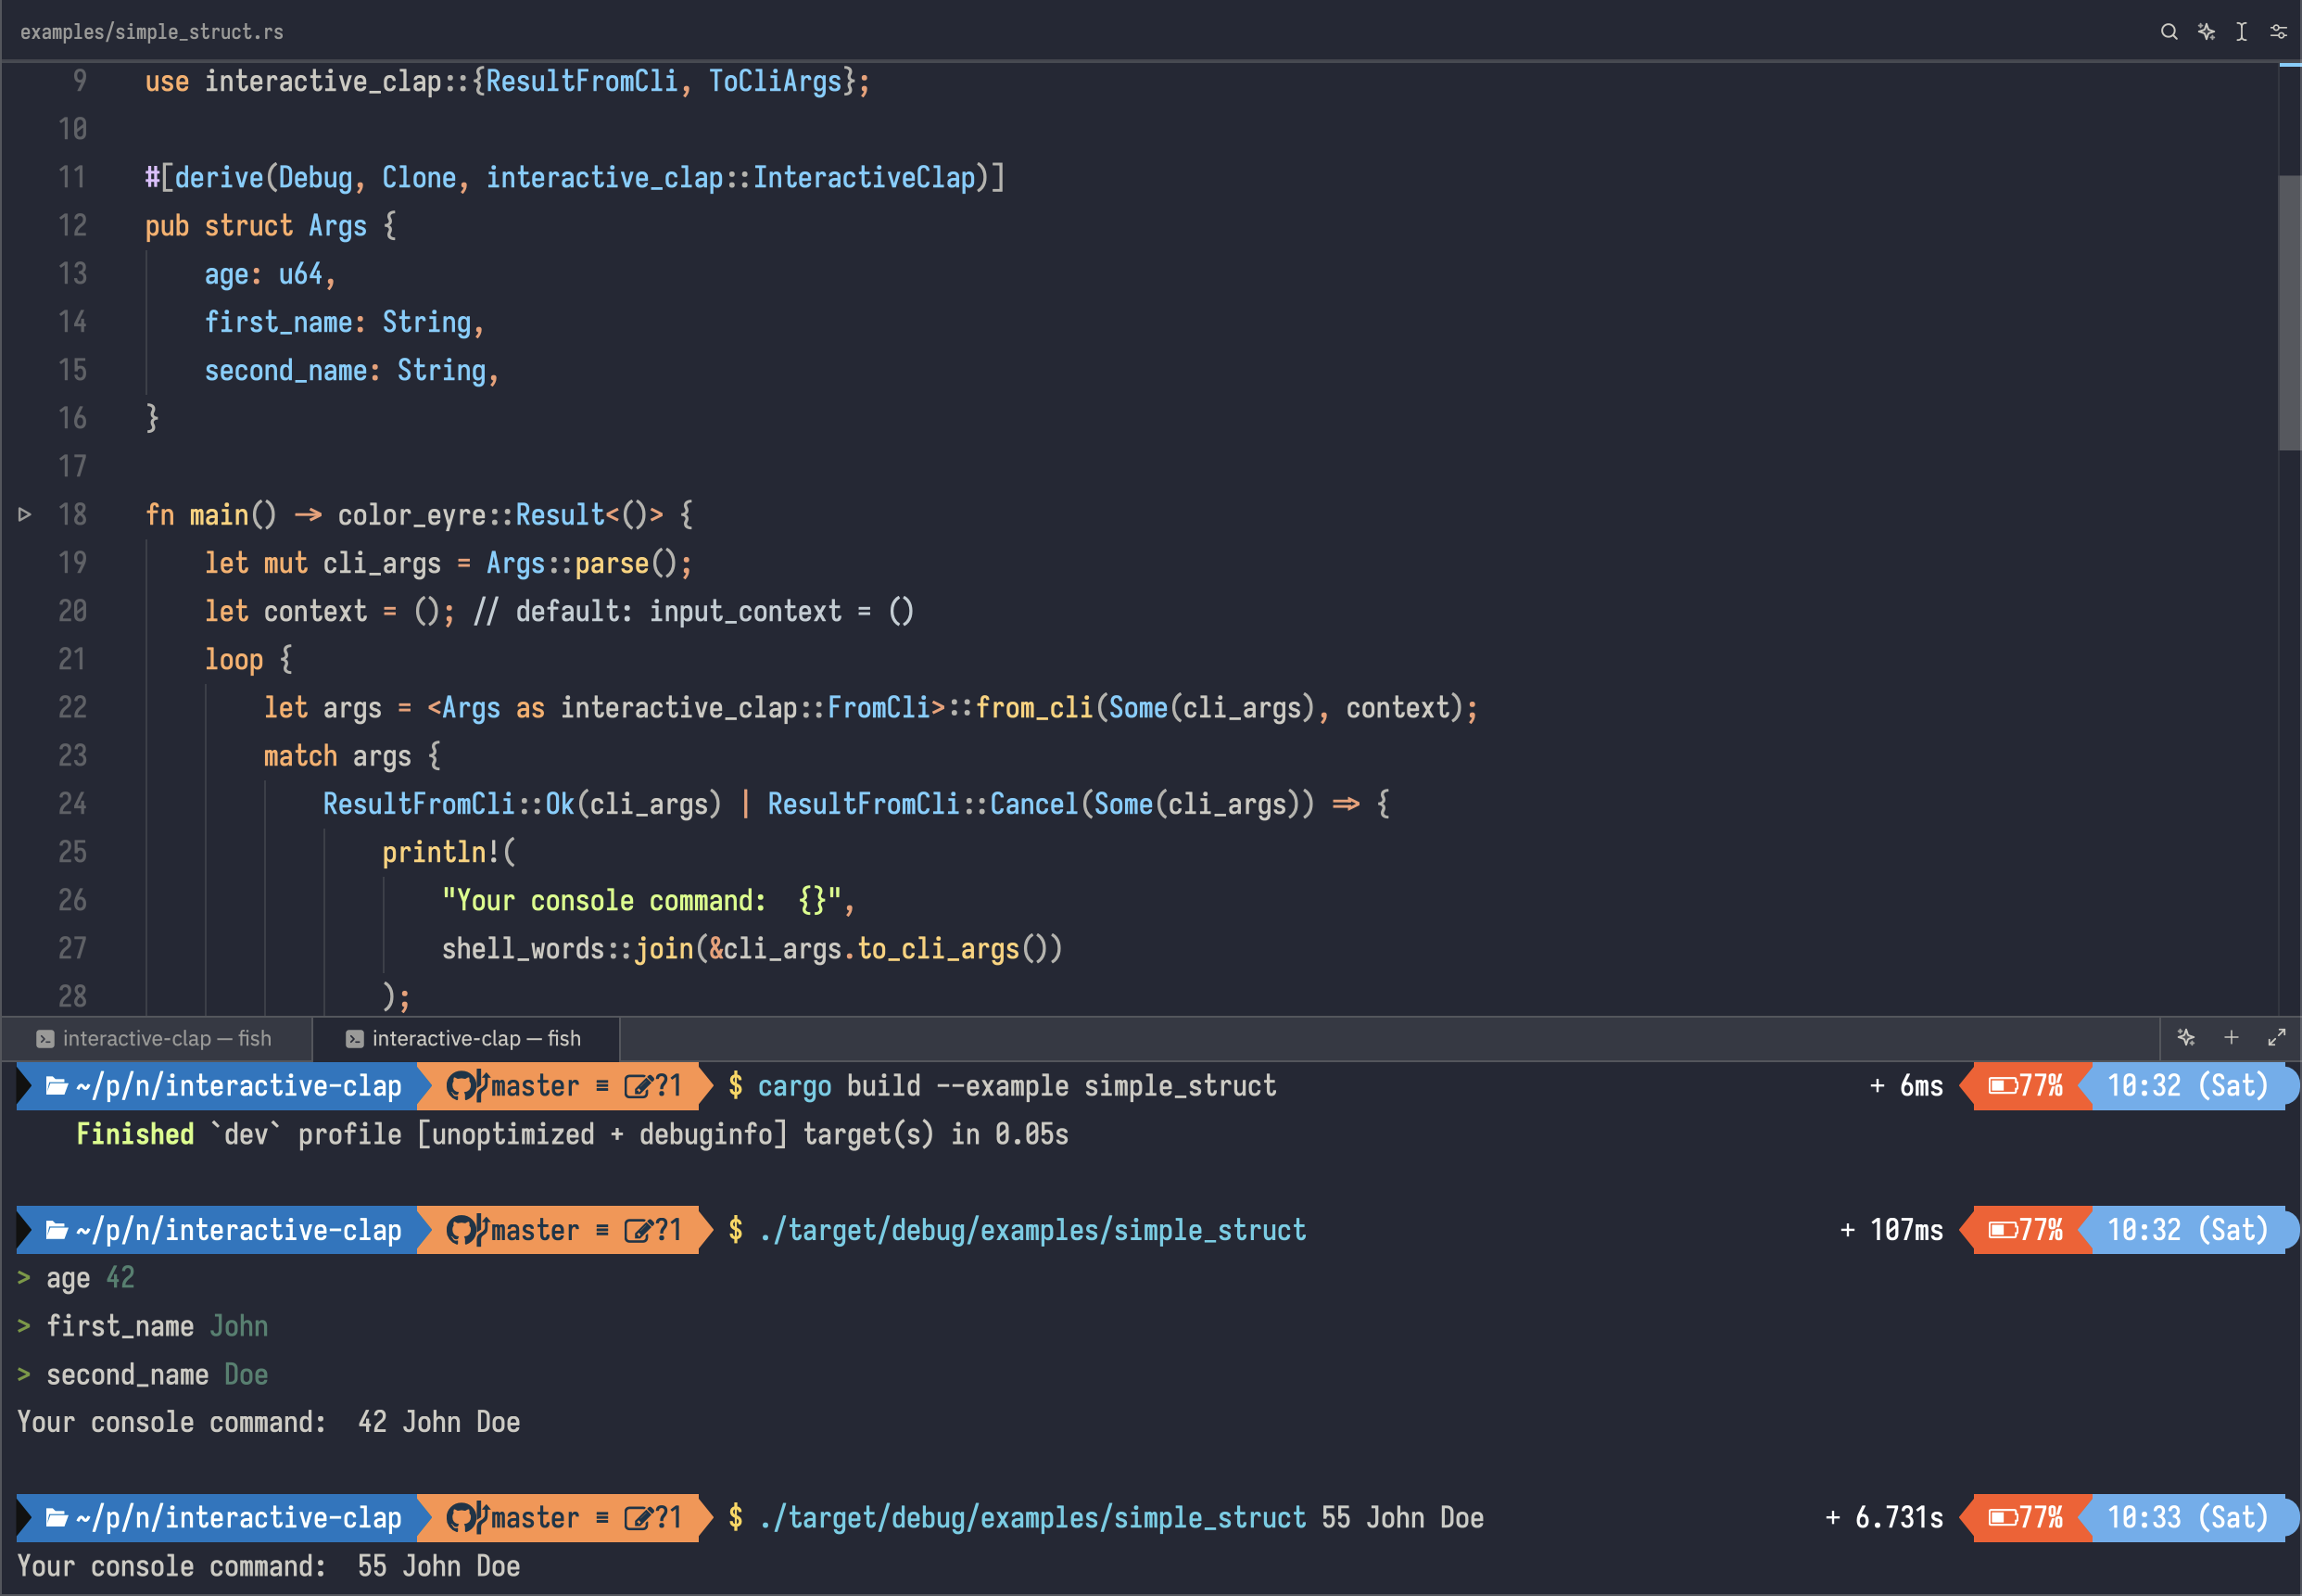Click the examples/simple_struct.rs title tab
Viewport: 2302px width, 1596px height.
pos(151,31)
